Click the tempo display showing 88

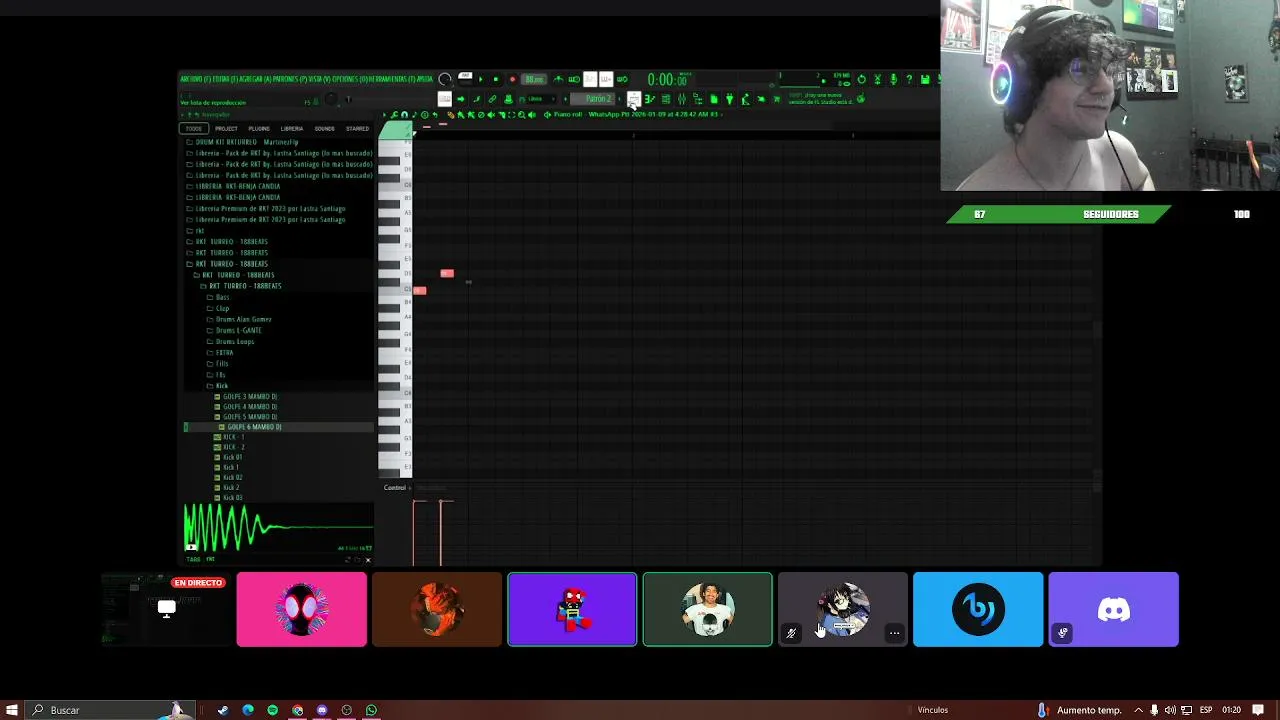[x=534, y=79]
